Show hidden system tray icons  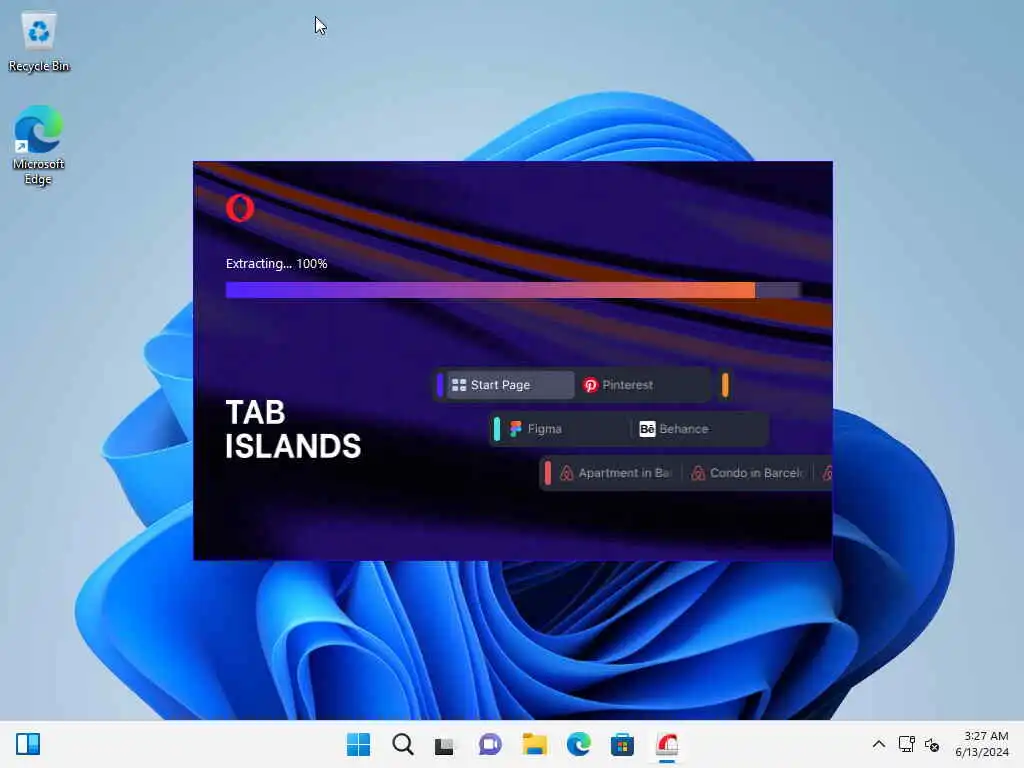click(878, 744)
